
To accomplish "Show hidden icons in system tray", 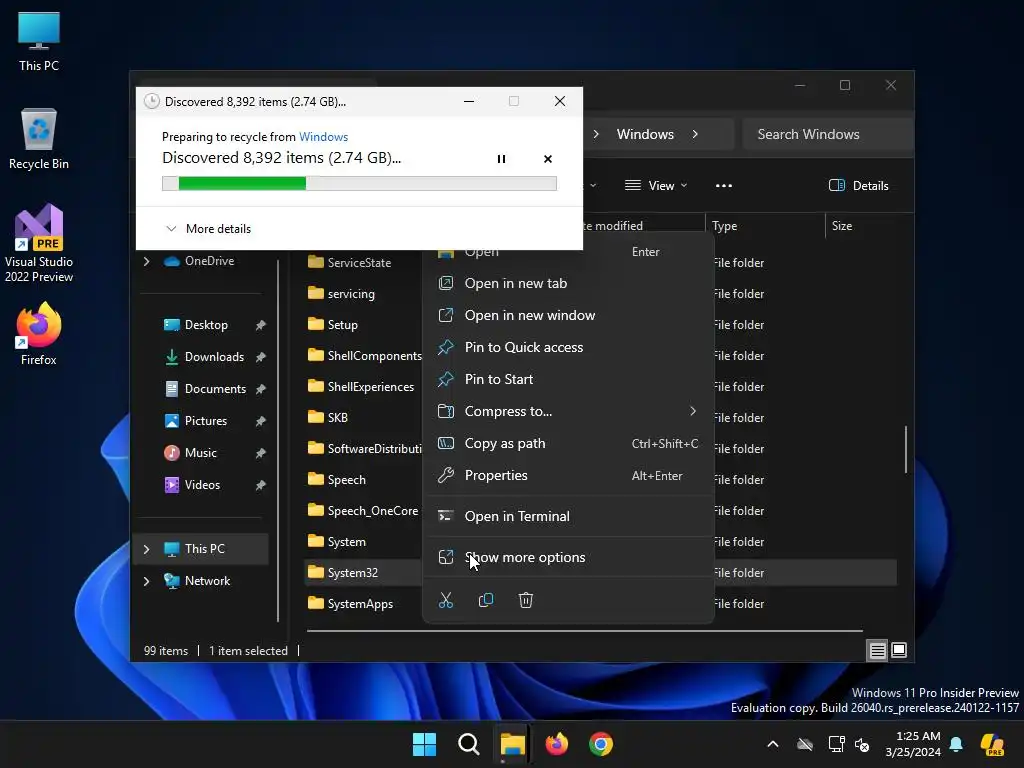I will pos(773,744).
